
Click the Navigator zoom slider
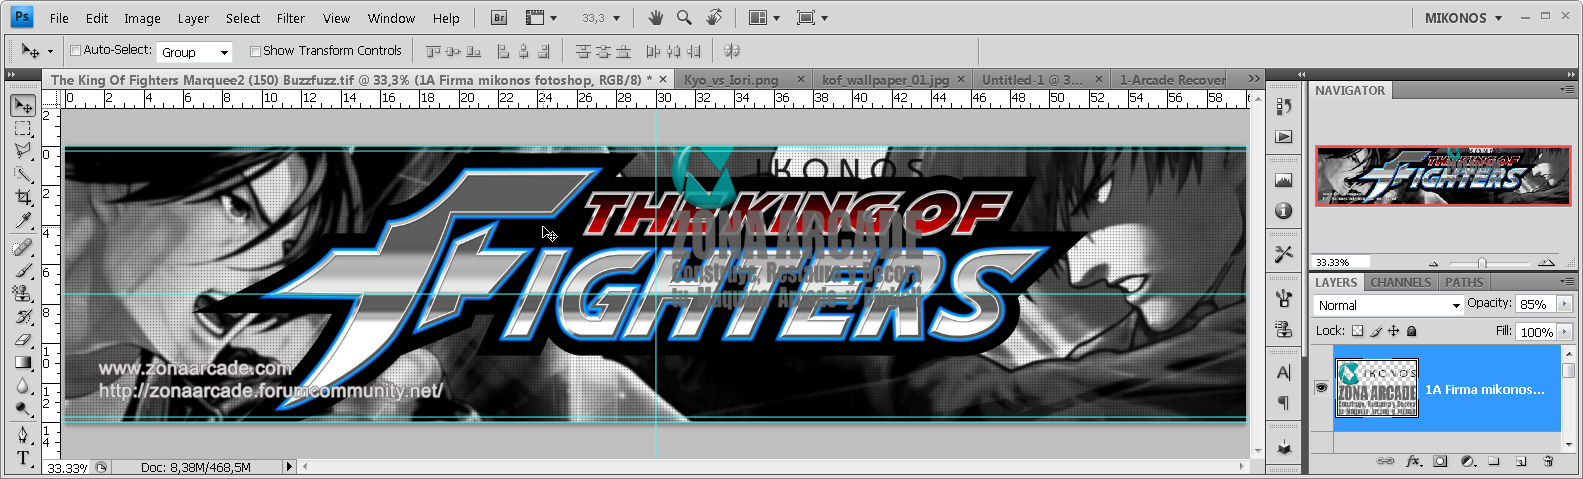(x=1482, y=263)
